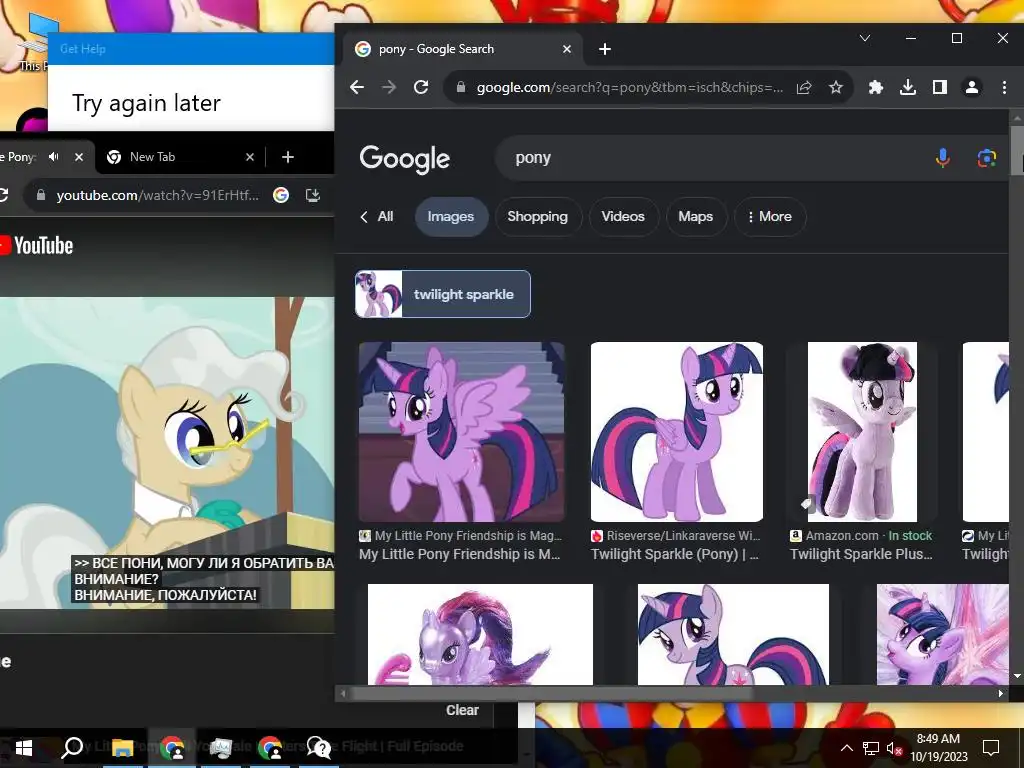Open the first Chrome taskbar icon
Image resolution: width=1024 pixels, height=768 pixels.
pos(171,748)
